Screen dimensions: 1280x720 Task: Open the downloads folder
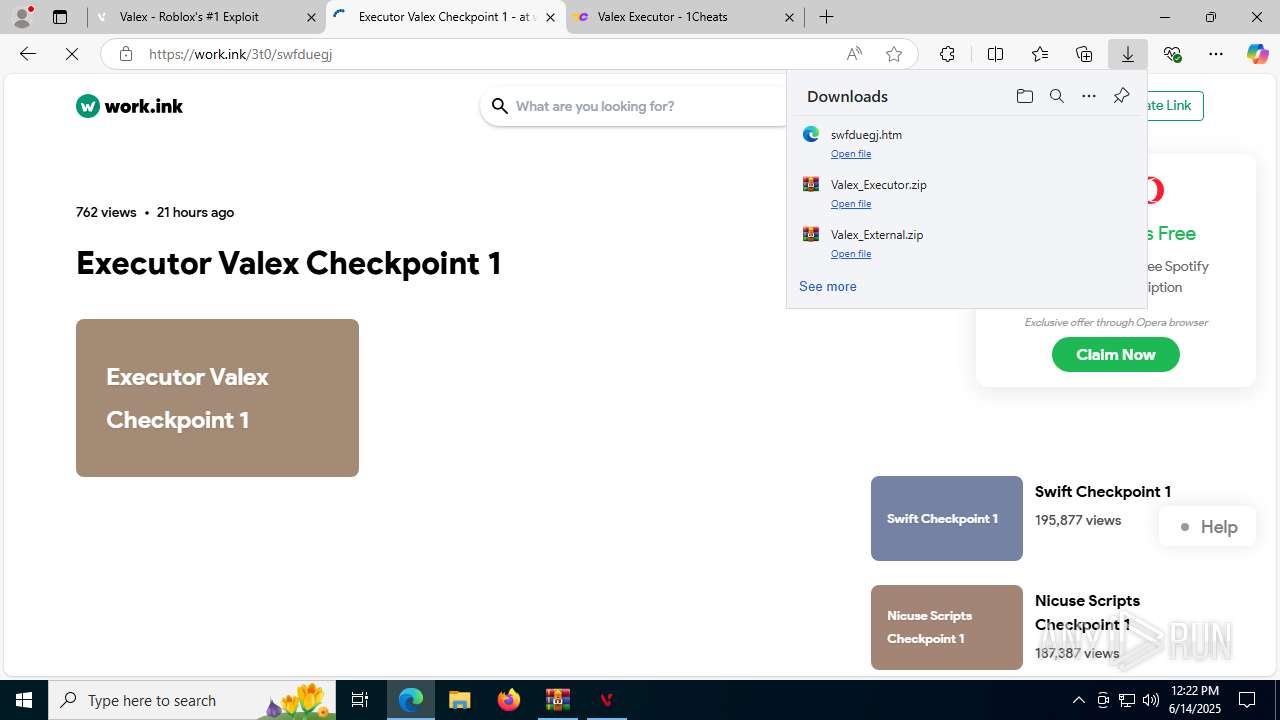[x=1024, y=96]
